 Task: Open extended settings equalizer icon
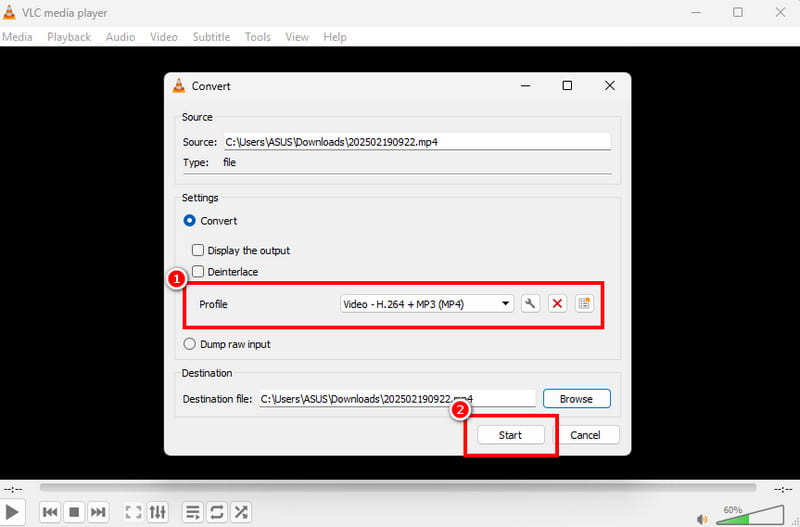(x=158, y=512)
